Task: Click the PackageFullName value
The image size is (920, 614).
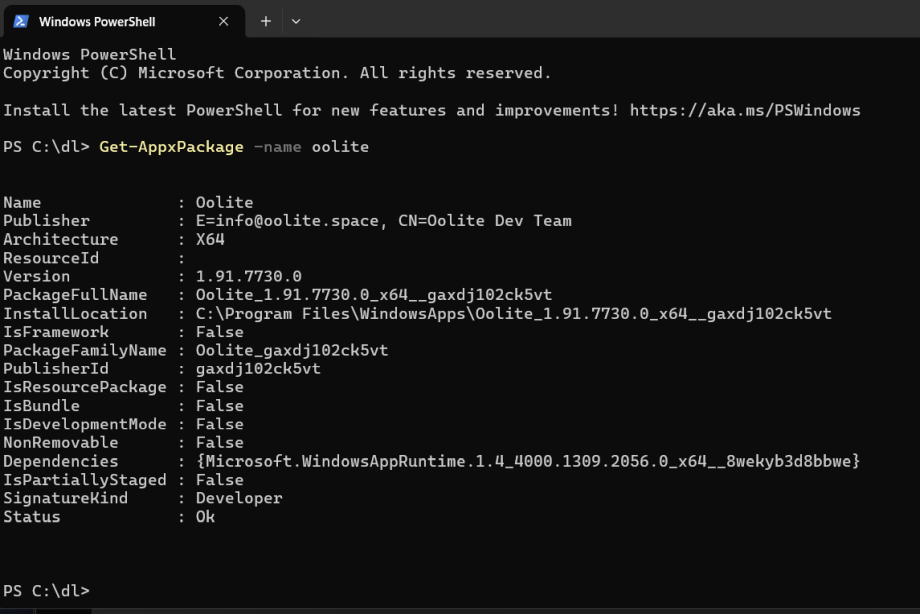Action: [x=374, y=295]
